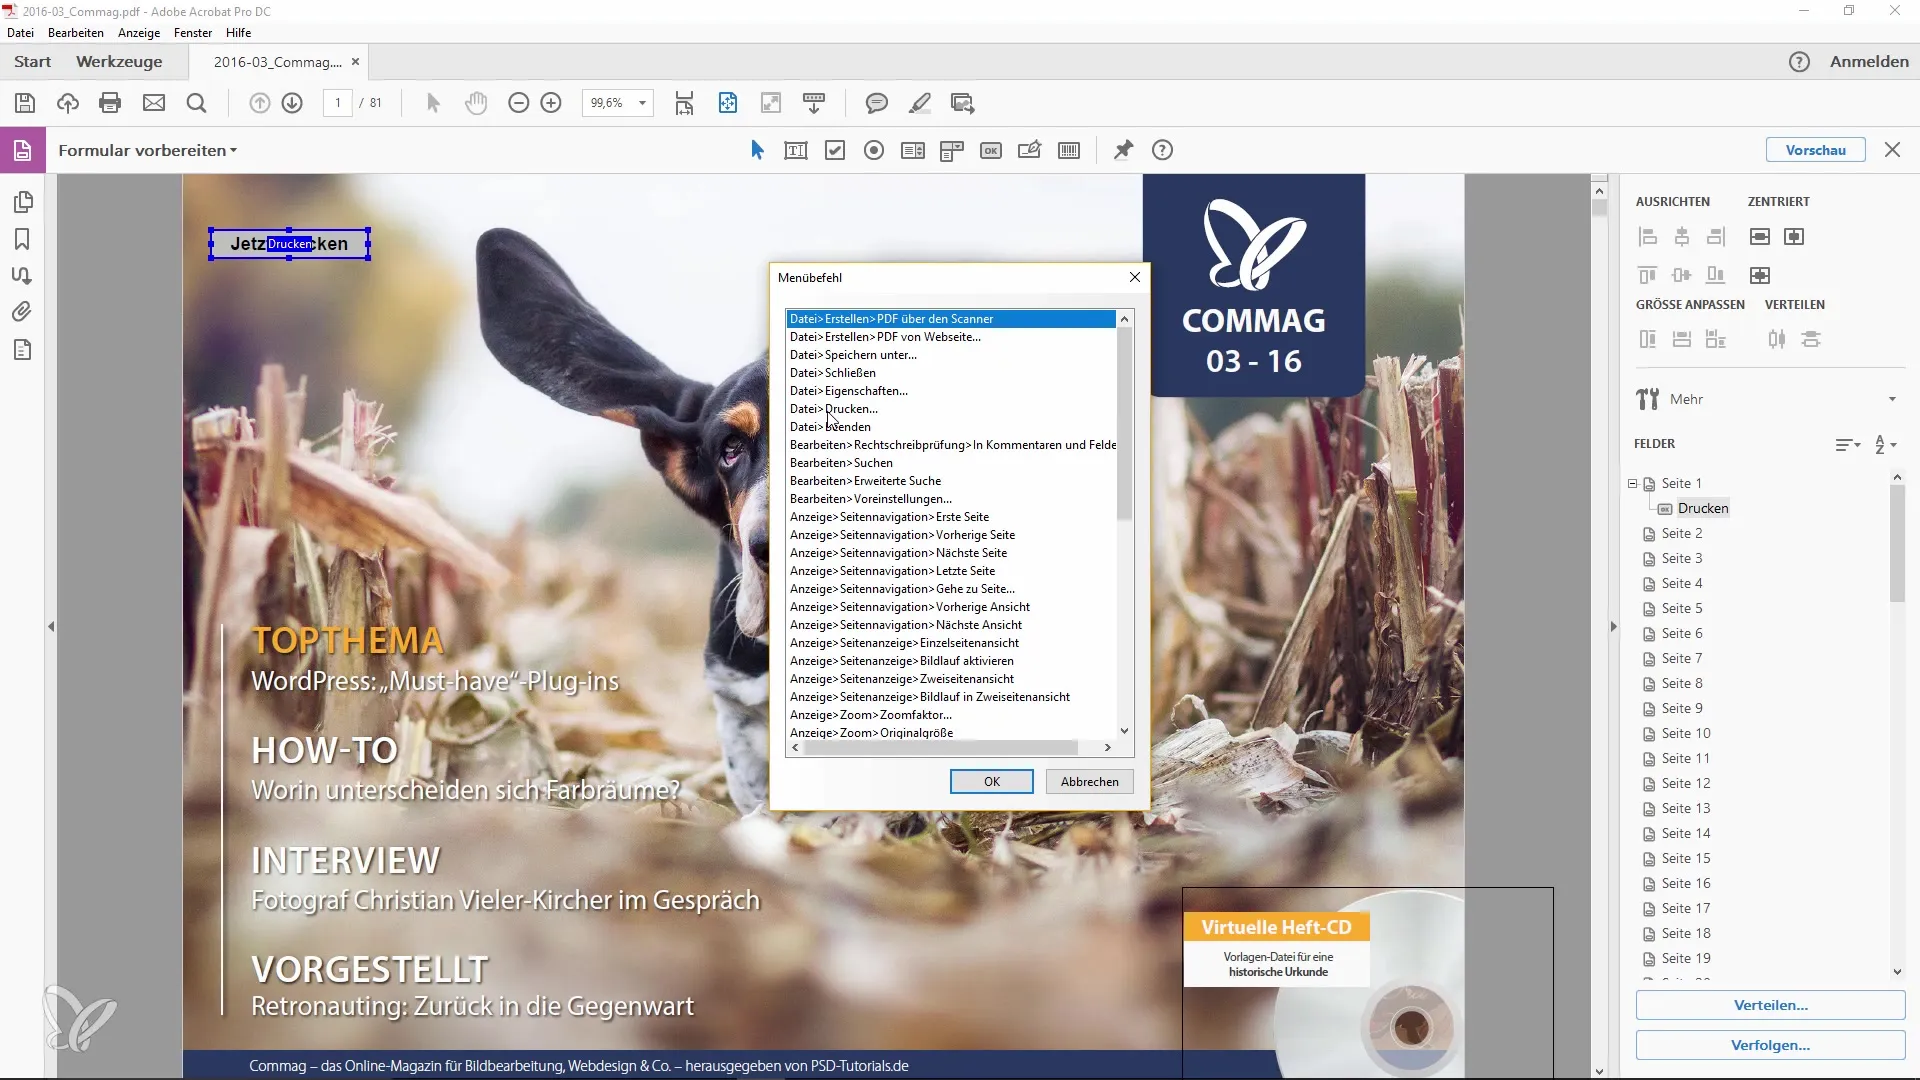The image size is (1920, 1080).
Task: Open the zoom percentage dropdown
Action: pos(642,103)
